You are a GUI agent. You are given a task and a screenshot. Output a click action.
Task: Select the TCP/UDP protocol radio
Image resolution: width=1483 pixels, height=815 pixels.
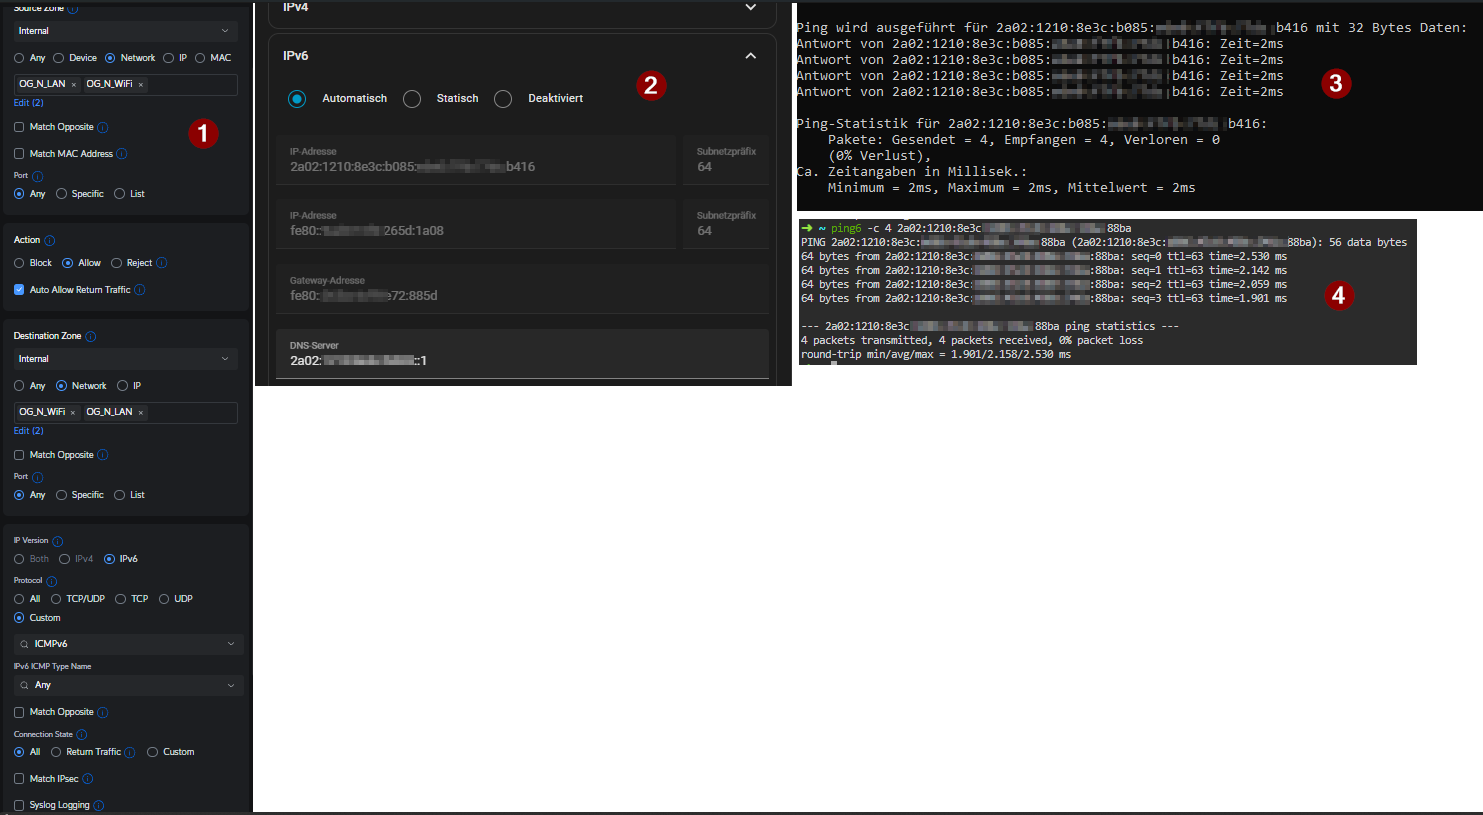(x=56, y=599)
